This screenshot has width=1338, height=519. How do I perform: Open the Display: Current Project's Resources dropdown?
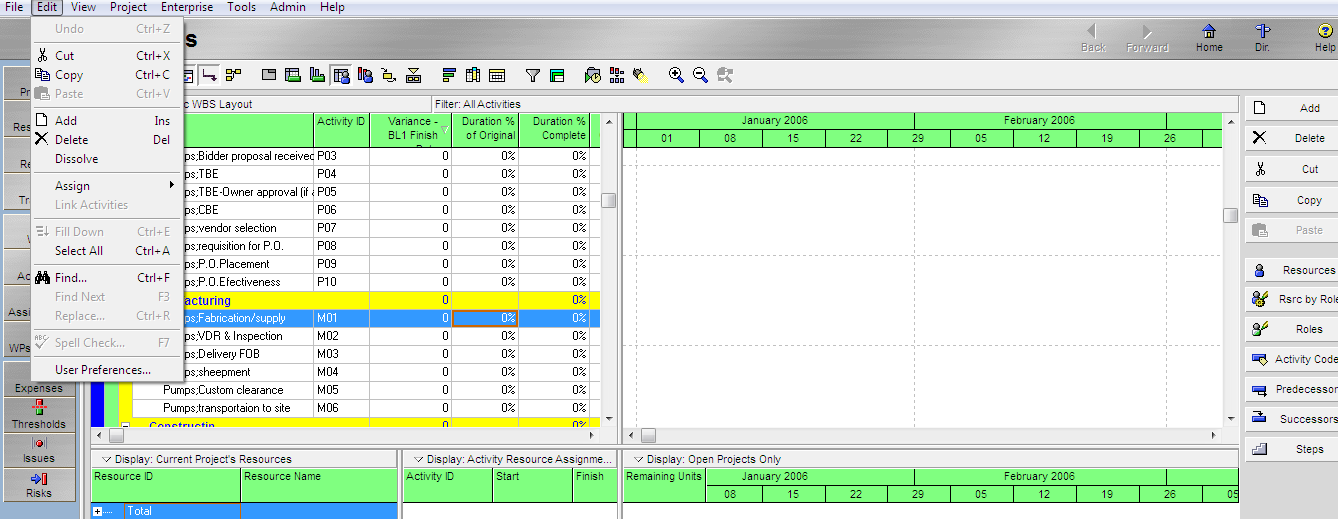105,459
